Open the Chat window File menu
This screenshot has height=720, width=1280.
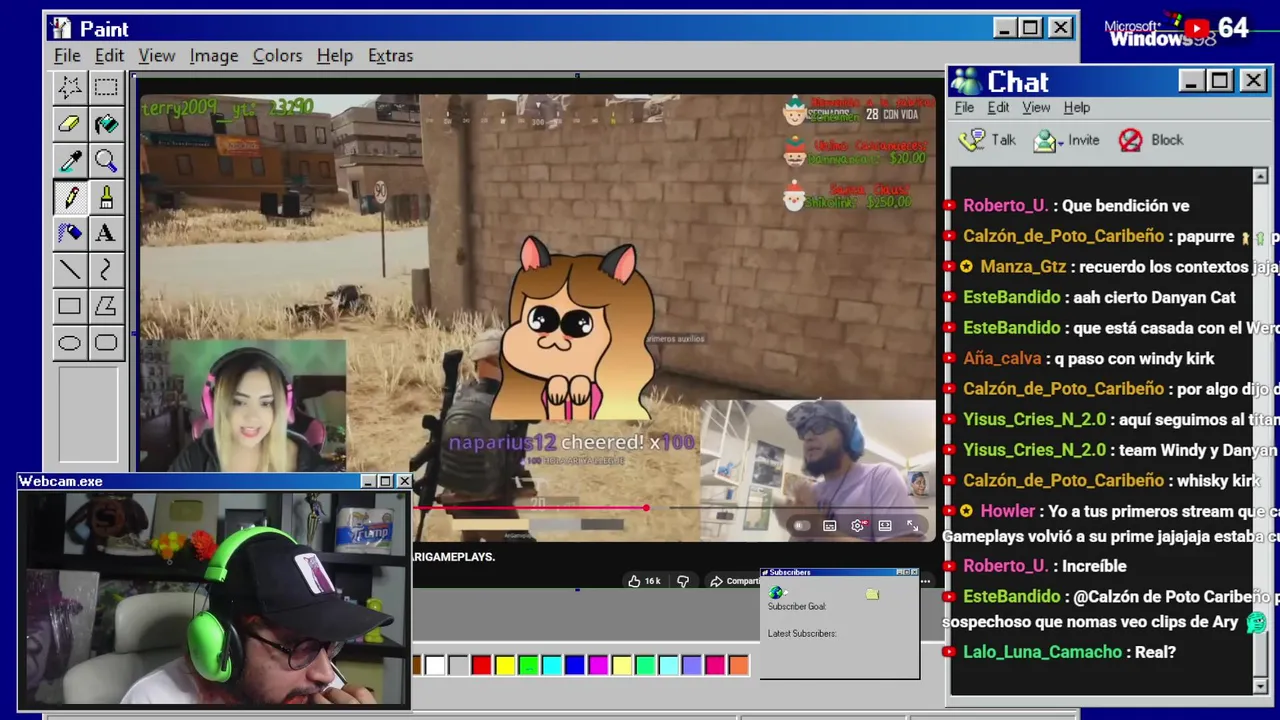pos(964,107)
